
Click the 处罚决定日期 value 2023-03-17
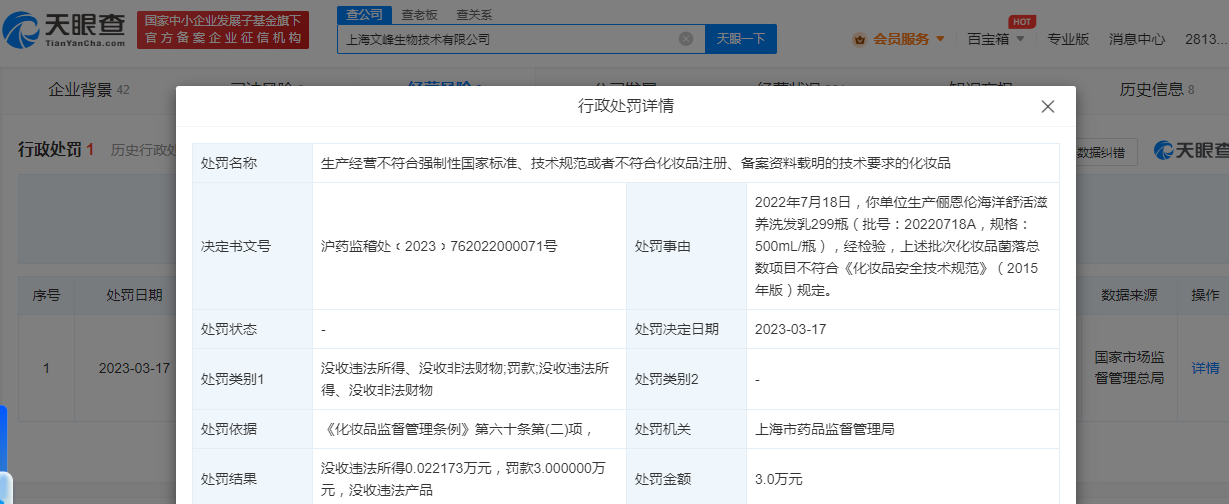[790, 329]
